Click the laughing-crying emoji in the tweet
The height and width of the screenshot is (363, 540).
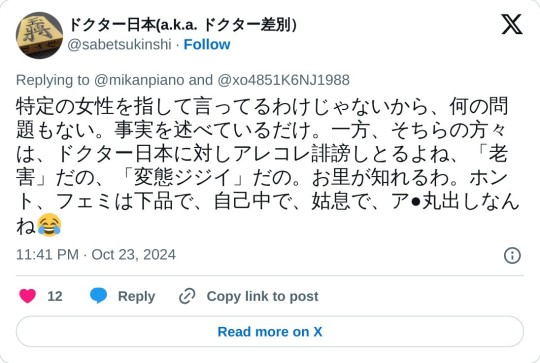(49, 225)
